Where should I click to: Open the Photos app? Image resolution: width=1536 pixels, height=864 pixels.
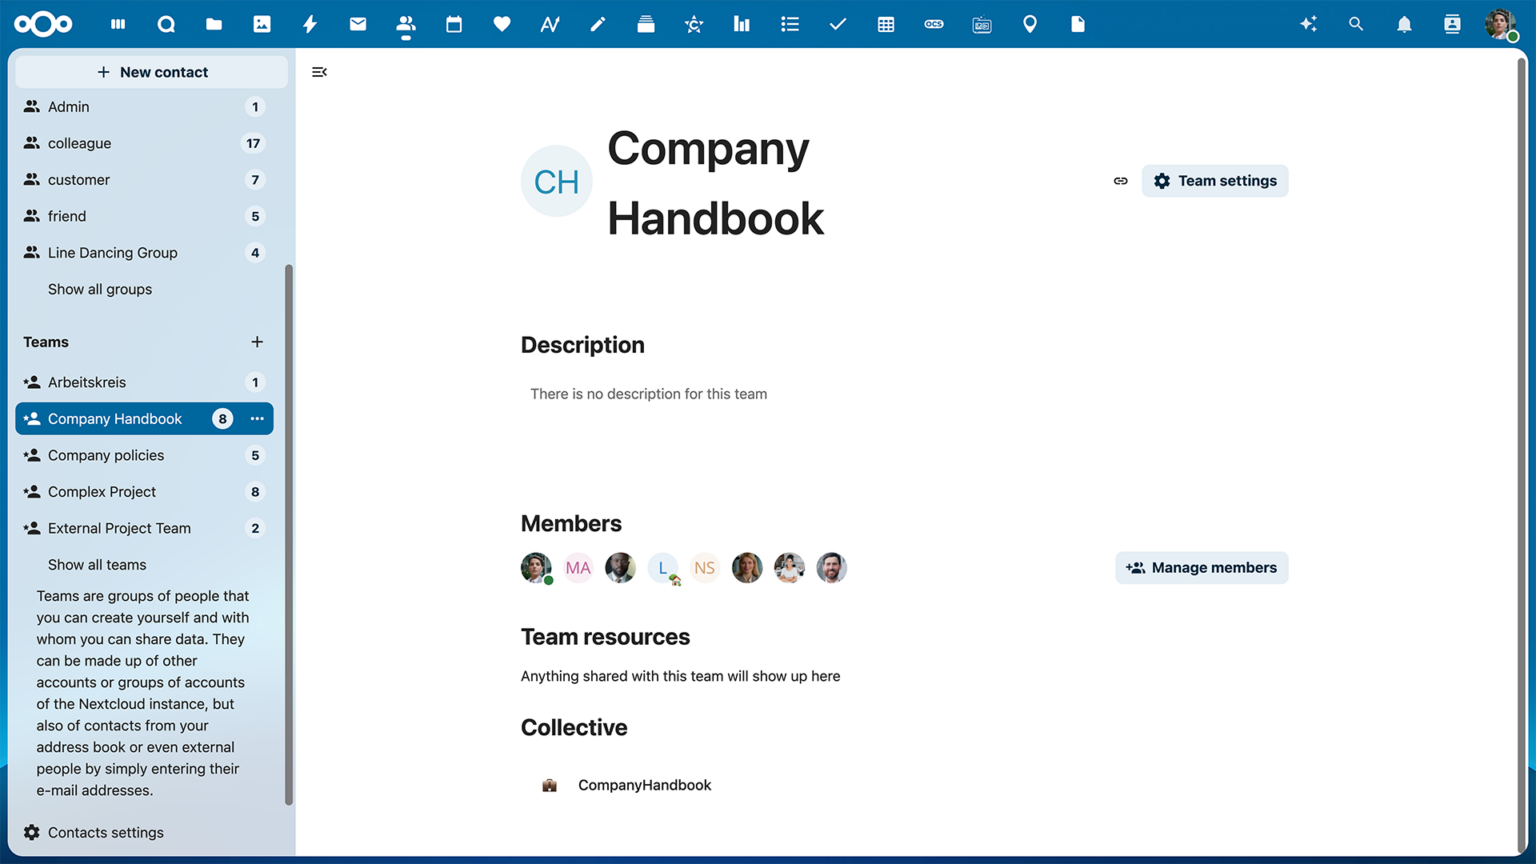(262, 24)
